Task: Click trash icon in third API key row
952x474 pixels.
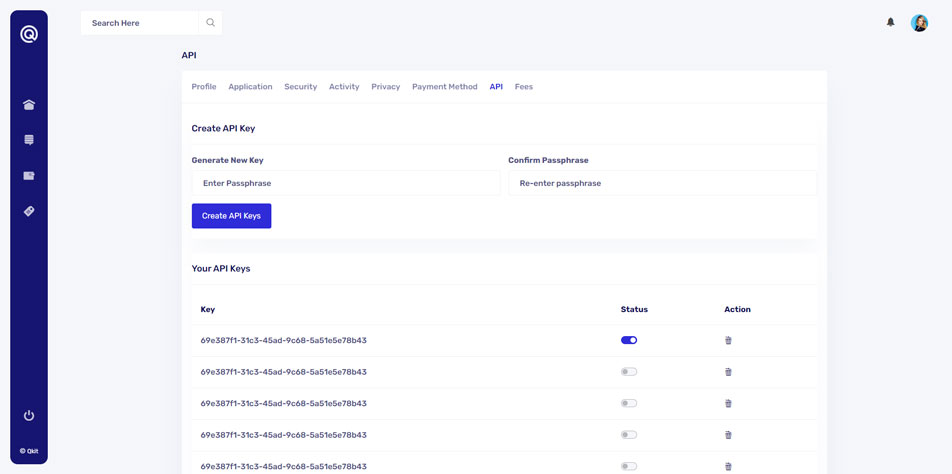Action: (x=728, y=403)
